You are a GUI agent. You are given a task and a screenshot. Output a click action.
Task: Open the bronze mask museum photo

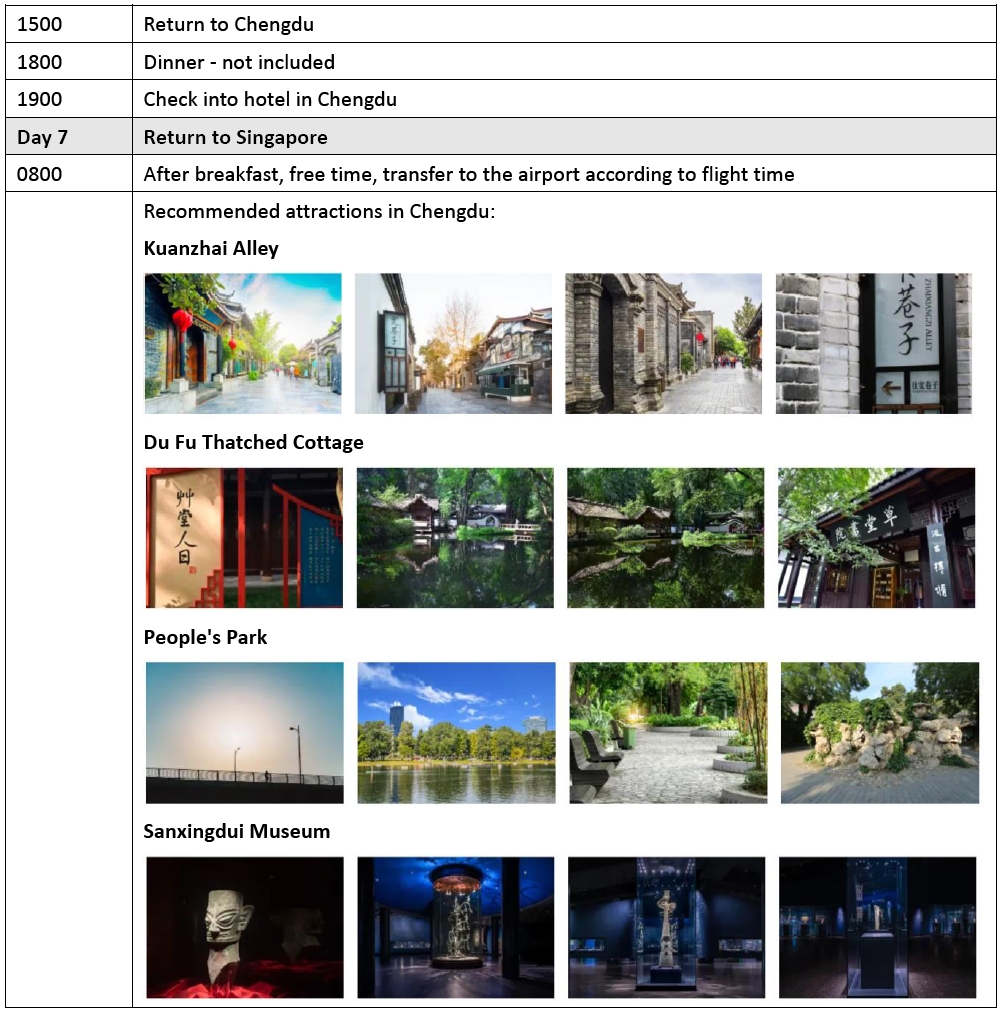(x=244, y=926)
